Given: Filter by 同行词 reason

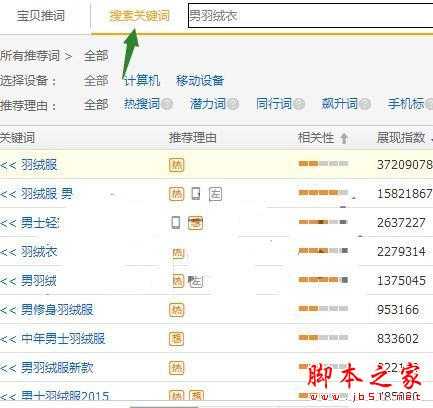Looking at the screenshot, I should tap(274, 104).
